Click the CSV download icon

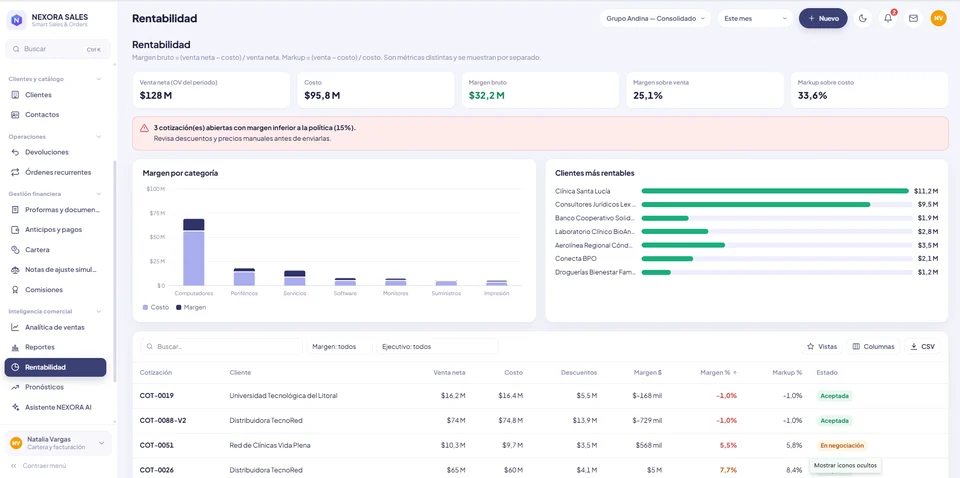pyautogui.click(x=913, y=346)
